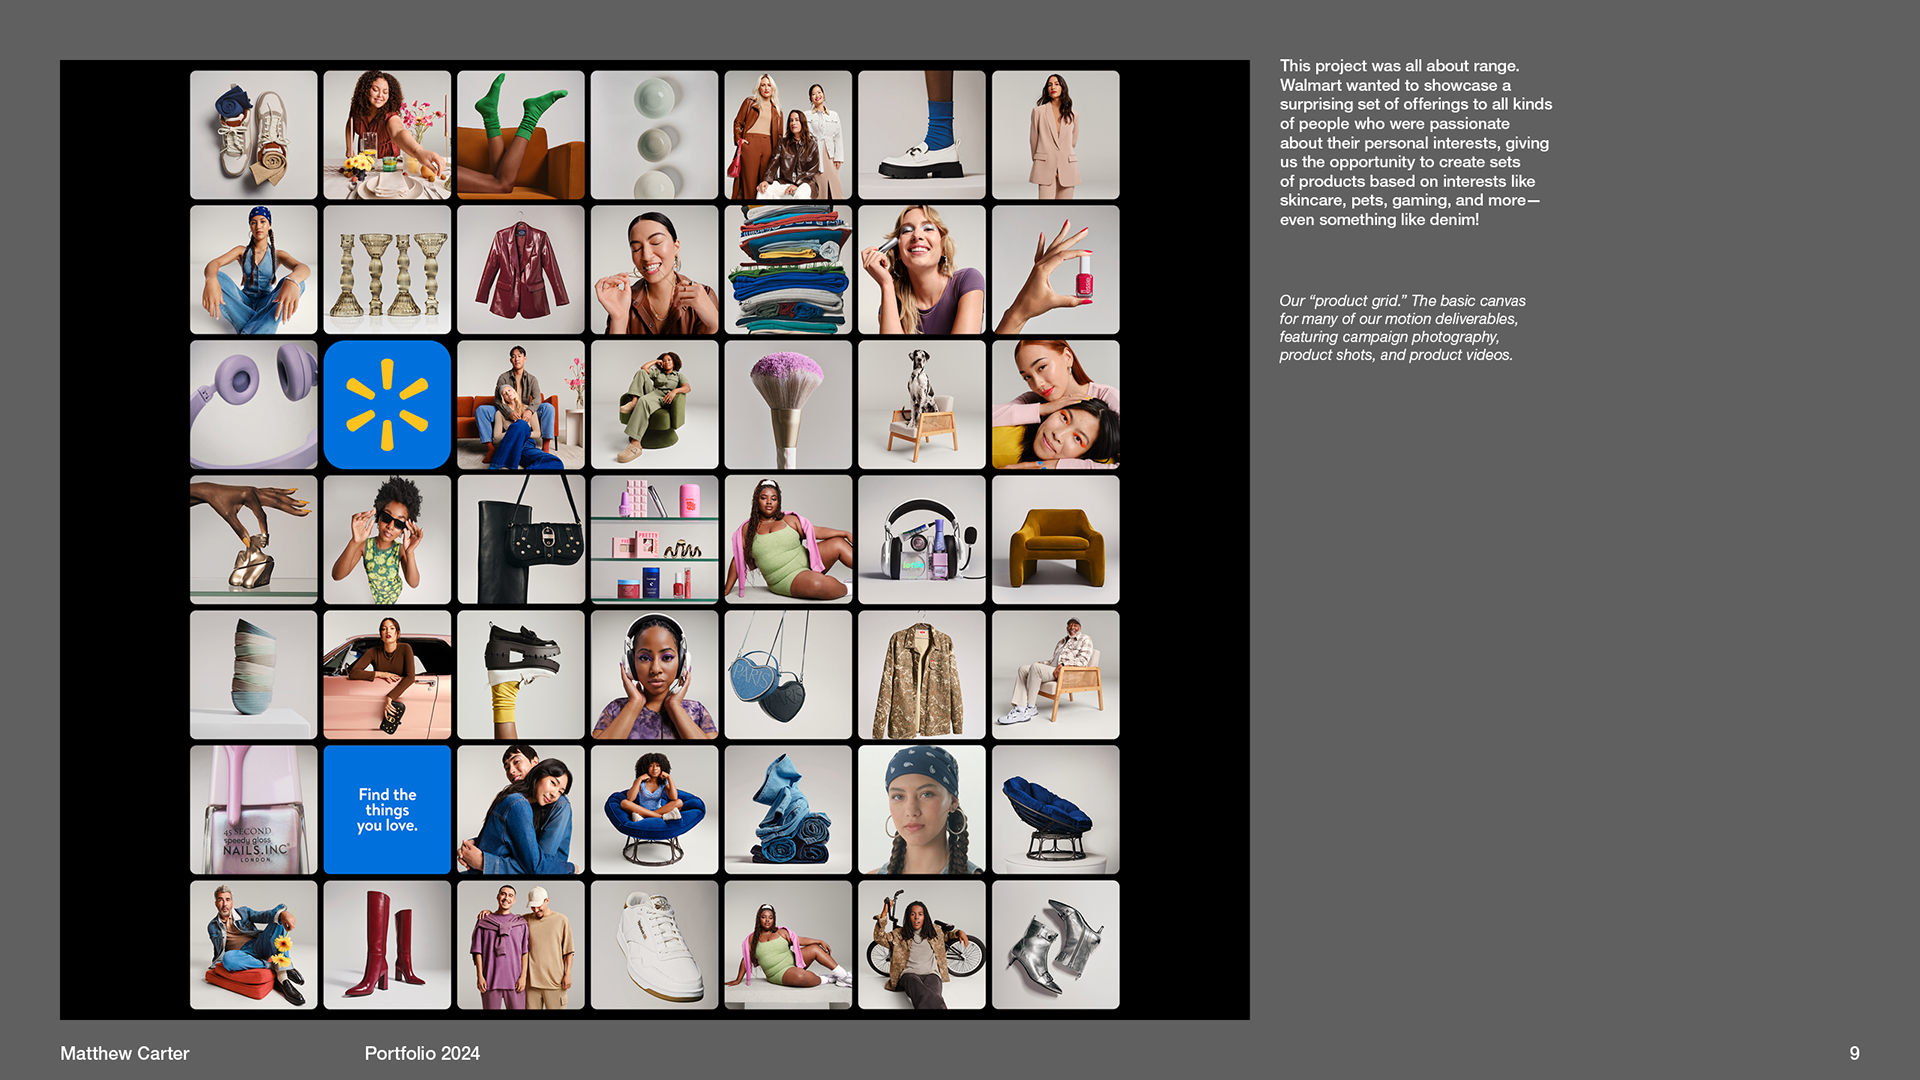
Task: Select the burgundy leather blazer thumbnail
Action: point(520,269)
